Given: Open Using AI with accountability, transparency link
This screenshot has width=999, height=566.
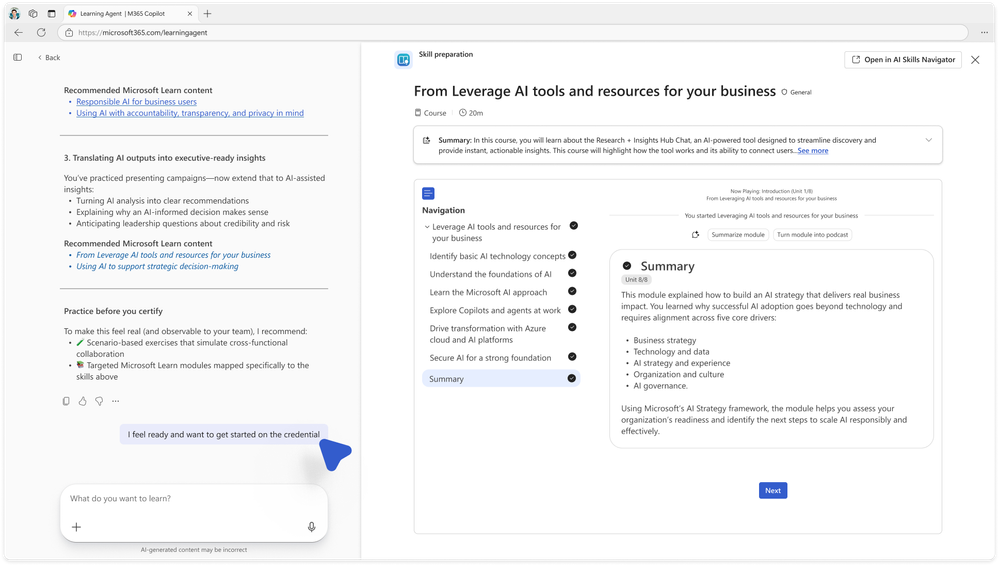Looking at the screenshot, I should [190, 113].
